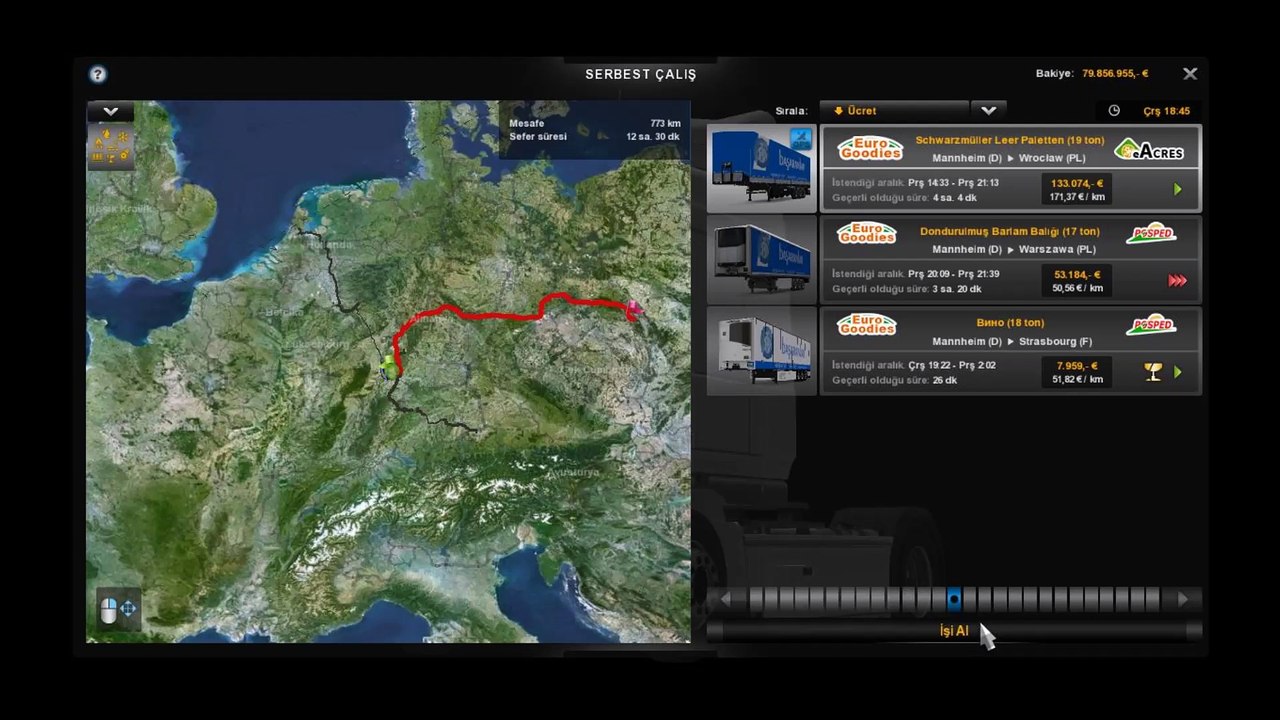
Task: Select the last page cell in the pager
Action: click(x=1152, y=599)
